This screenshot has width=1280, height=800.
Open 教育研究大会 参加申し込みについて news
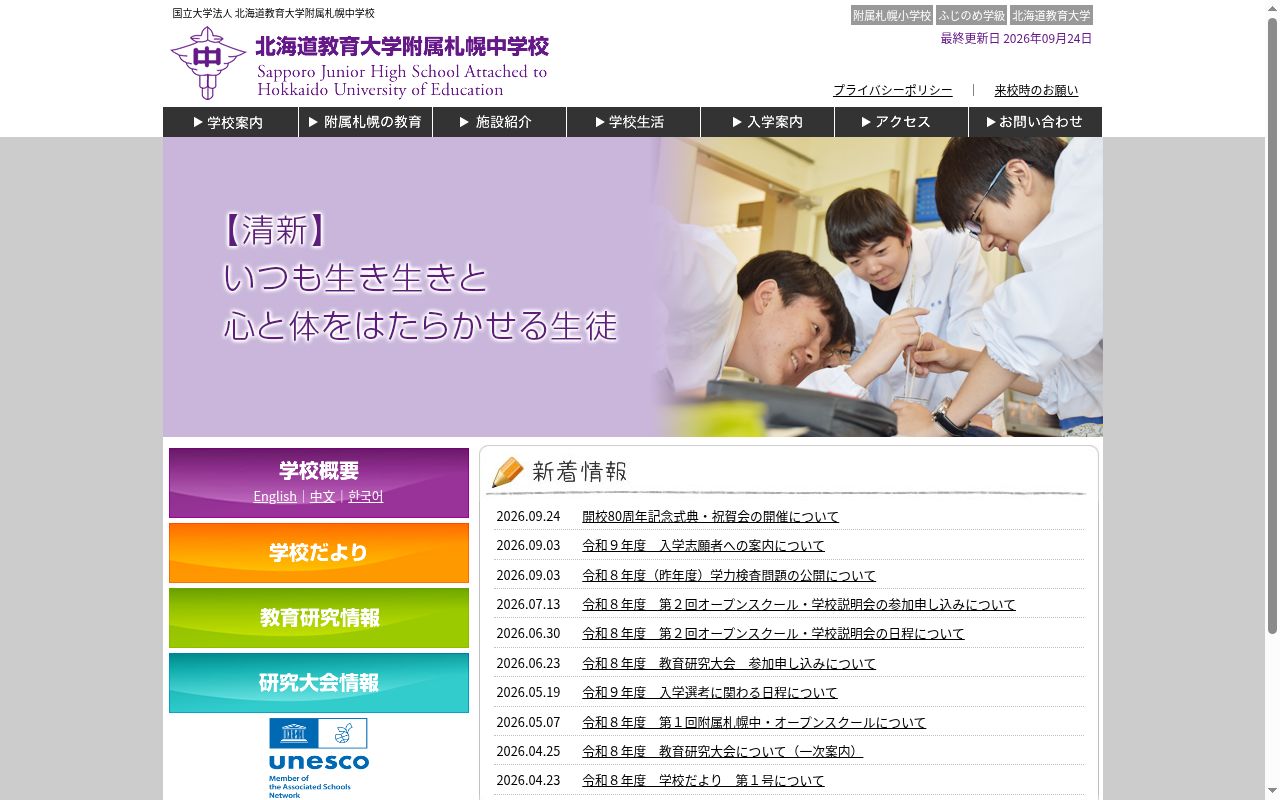click(729, 663)
